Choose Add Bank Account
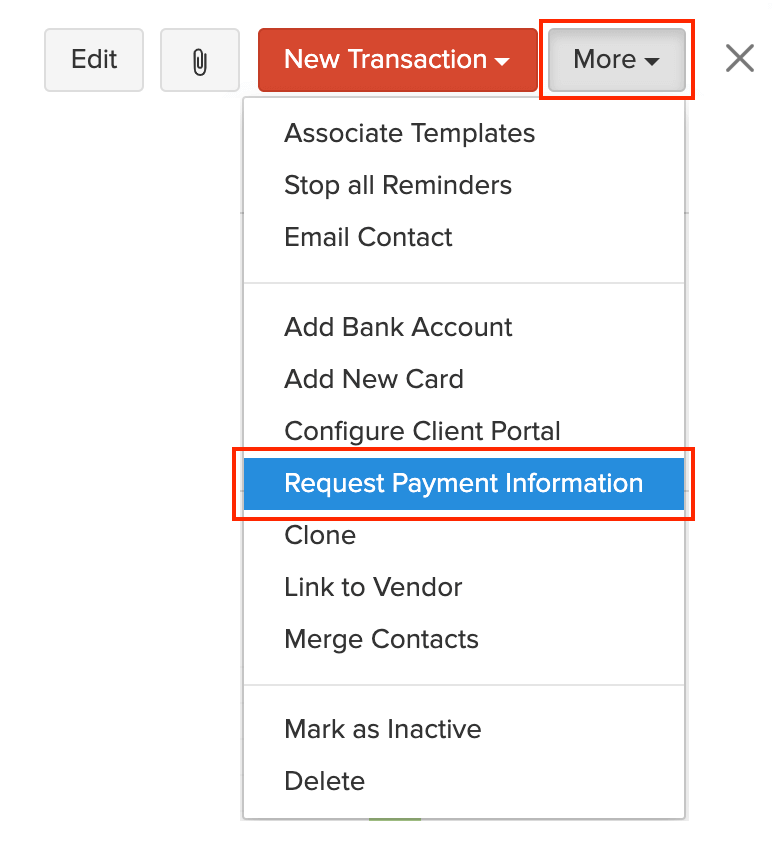Image resolution: width=772 pixels, height=842 pixels. coord(398,327)
